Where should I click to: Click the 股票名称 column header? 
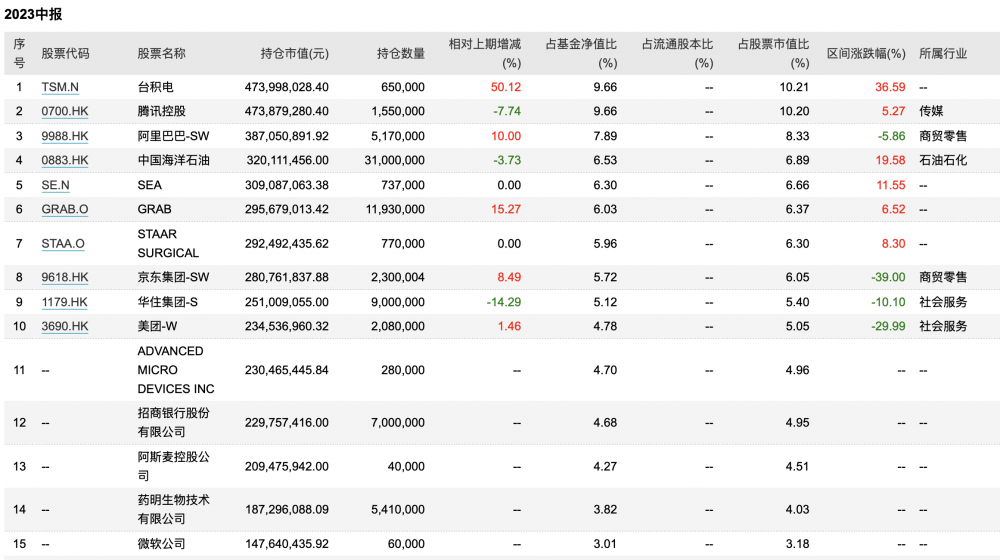(161, 54)
